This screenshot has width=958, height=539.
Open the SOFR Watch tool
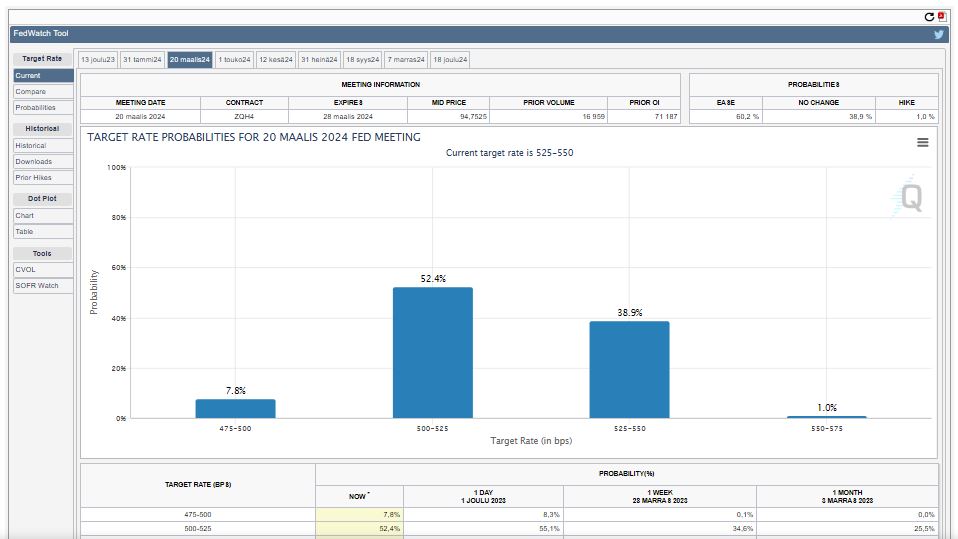click(43, 285)
